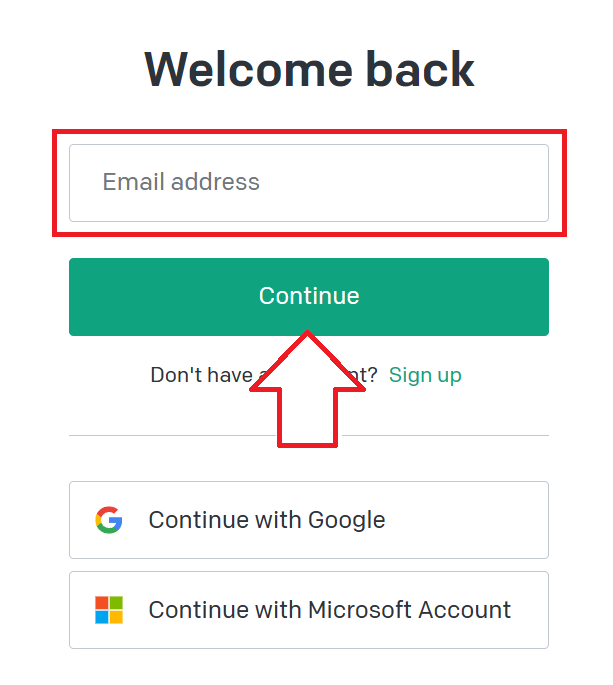Click the Welcome back heading
The image size is (613, 685).
tap(309, 69)
